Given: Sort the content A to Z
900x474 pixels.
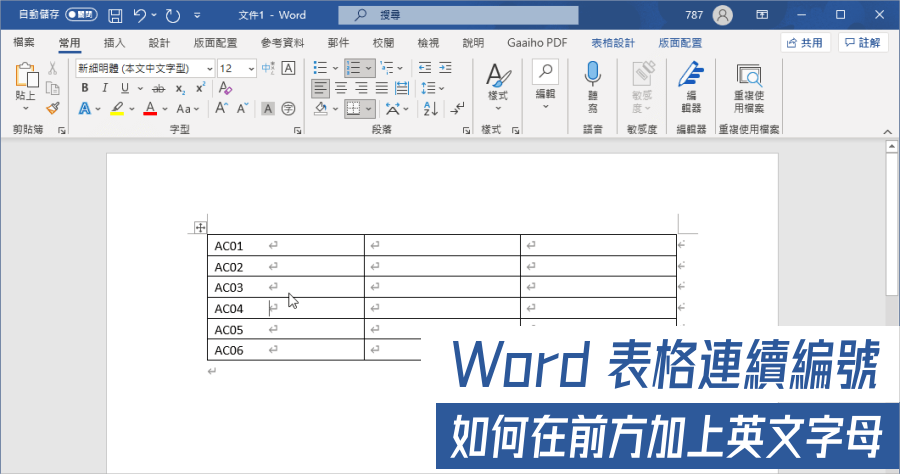Looking at the screenshot, I should pyautogui.click(x=430, y=108).
